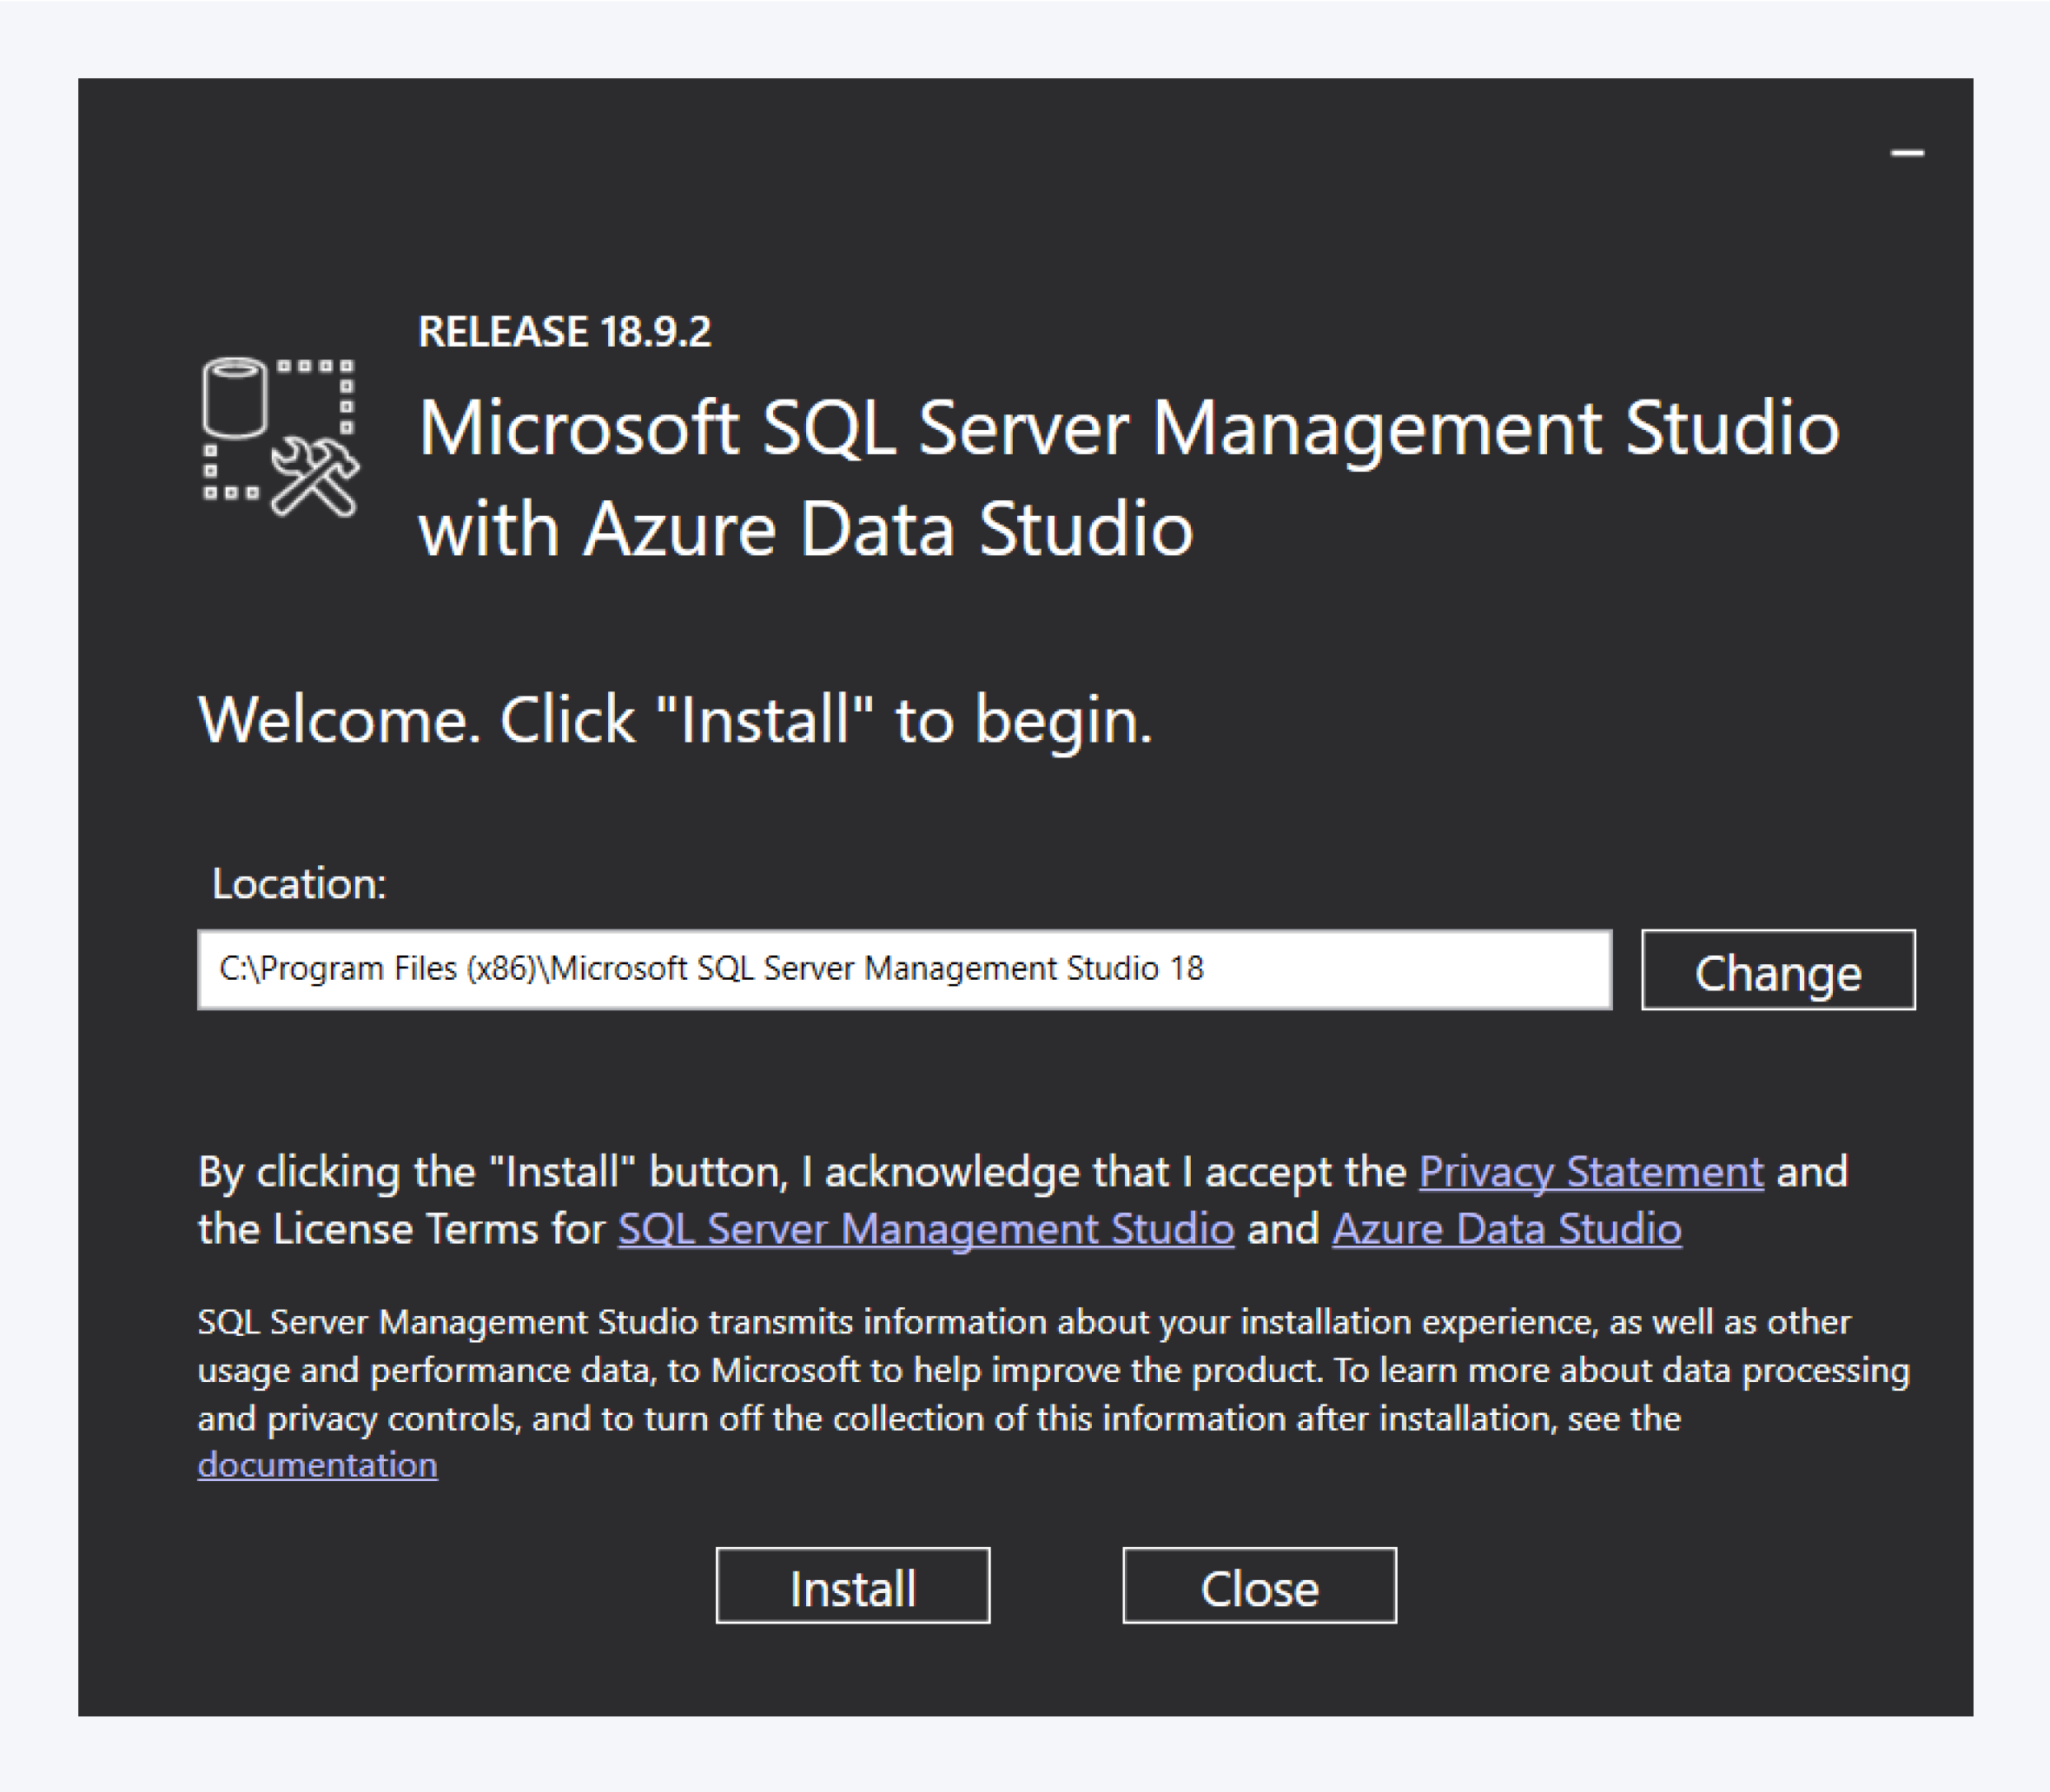Click the RELEASE 18.9.2 version label
This screenshot has height=1792, width=2050.
click(x=565, y=333)
